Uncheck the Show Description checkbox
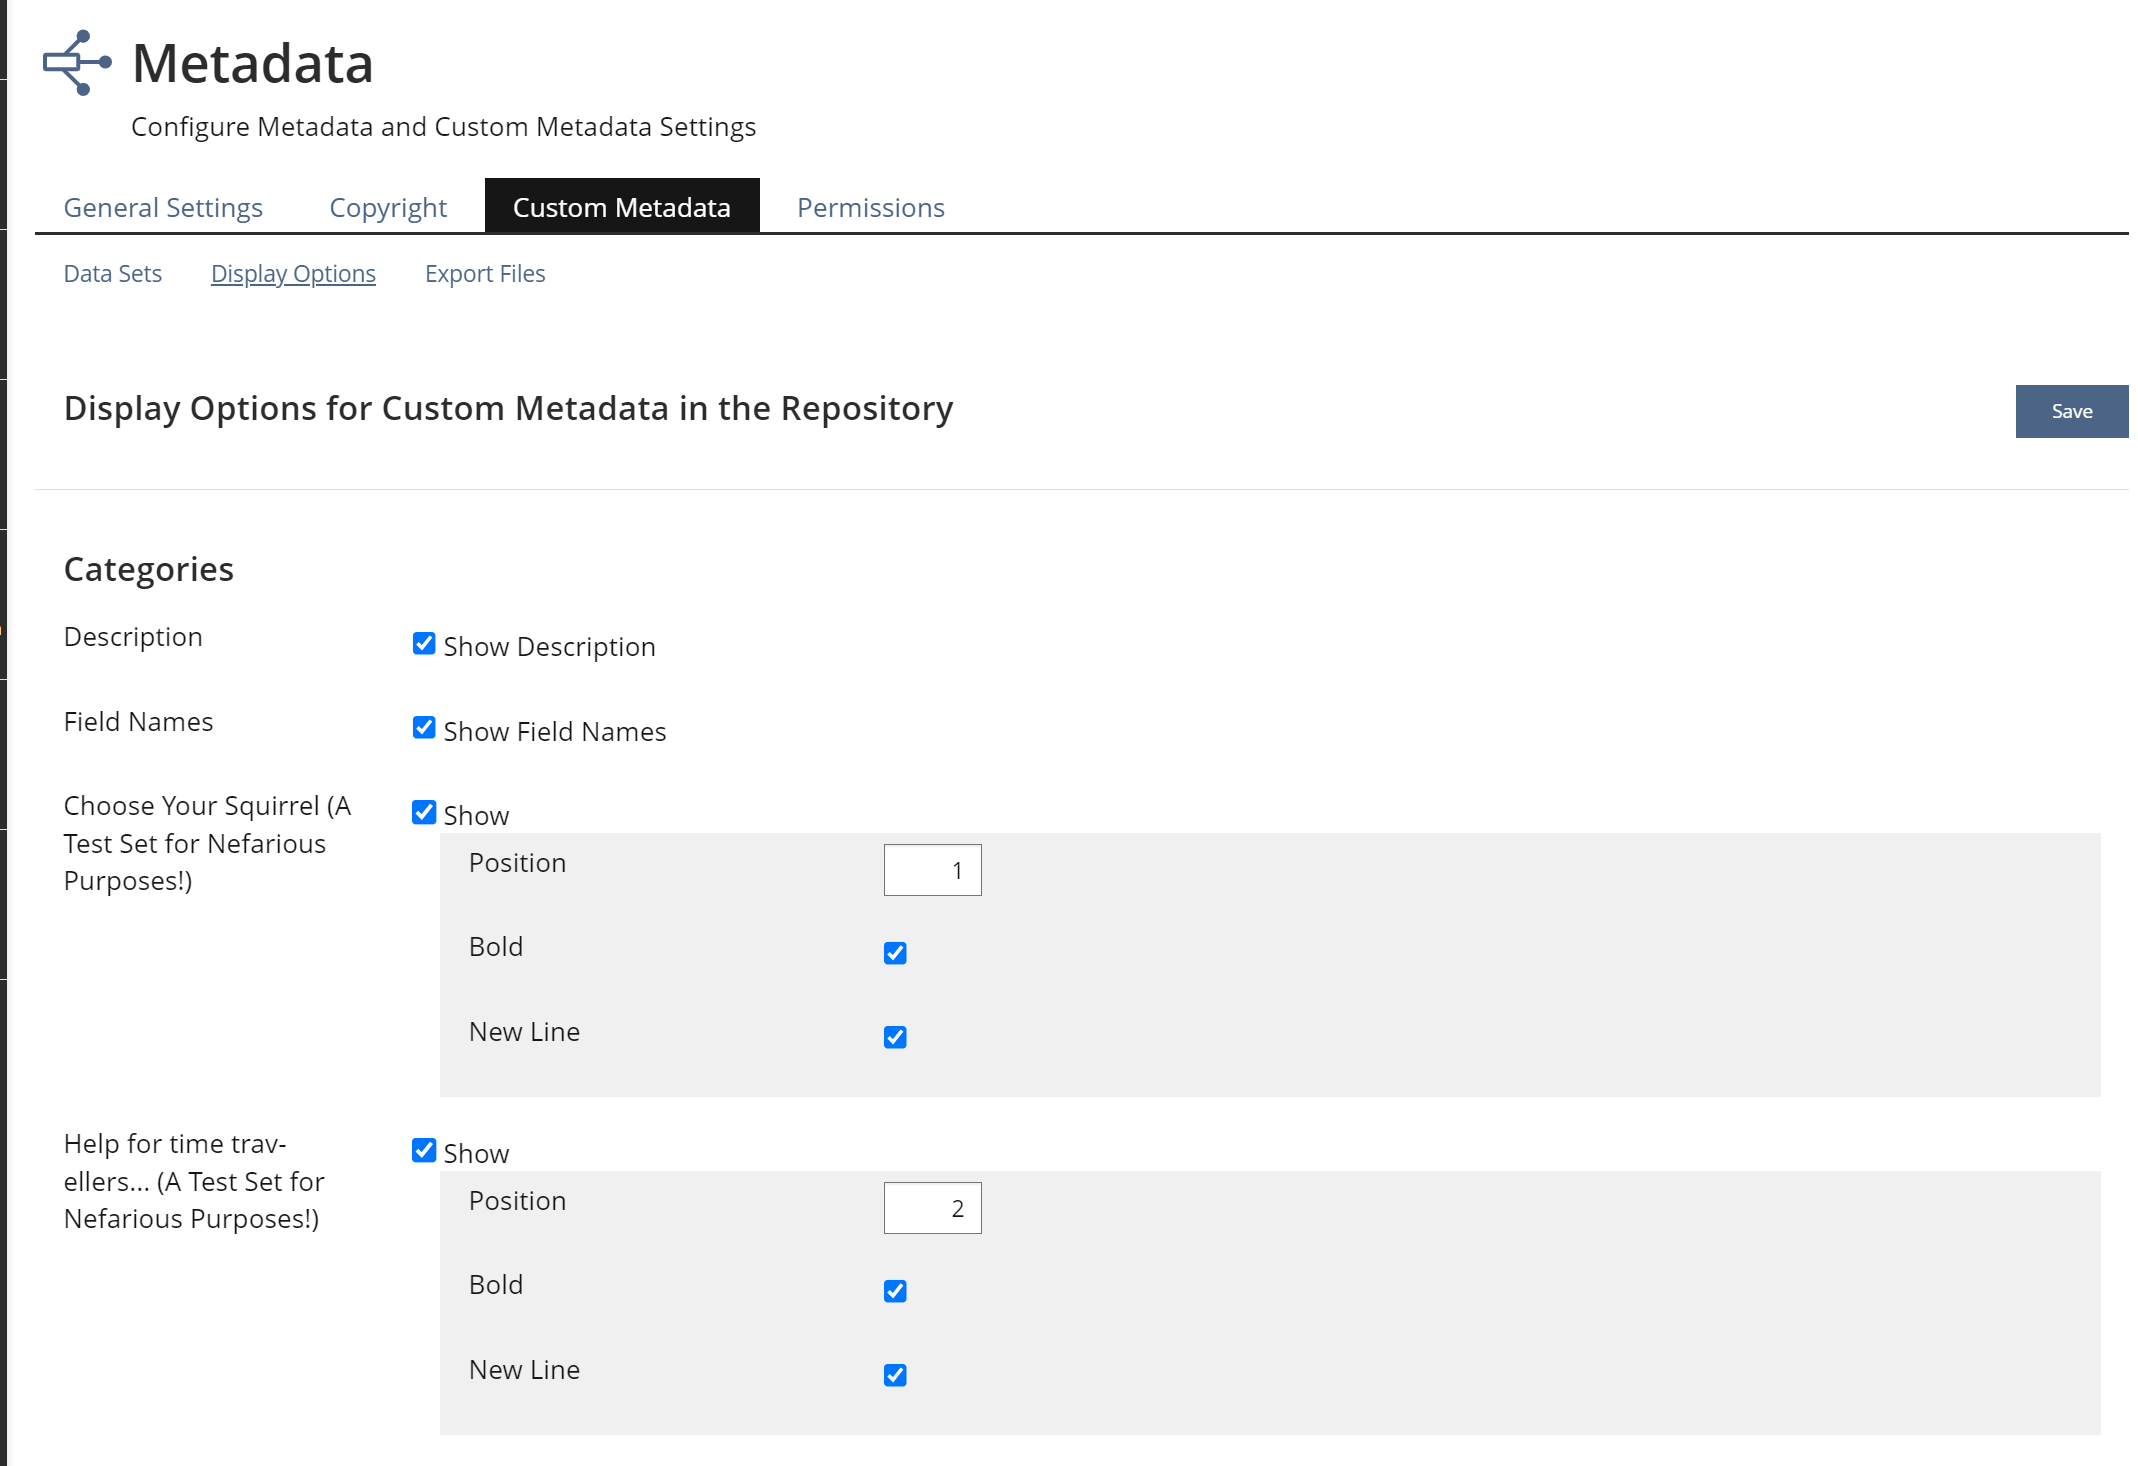 424,644
